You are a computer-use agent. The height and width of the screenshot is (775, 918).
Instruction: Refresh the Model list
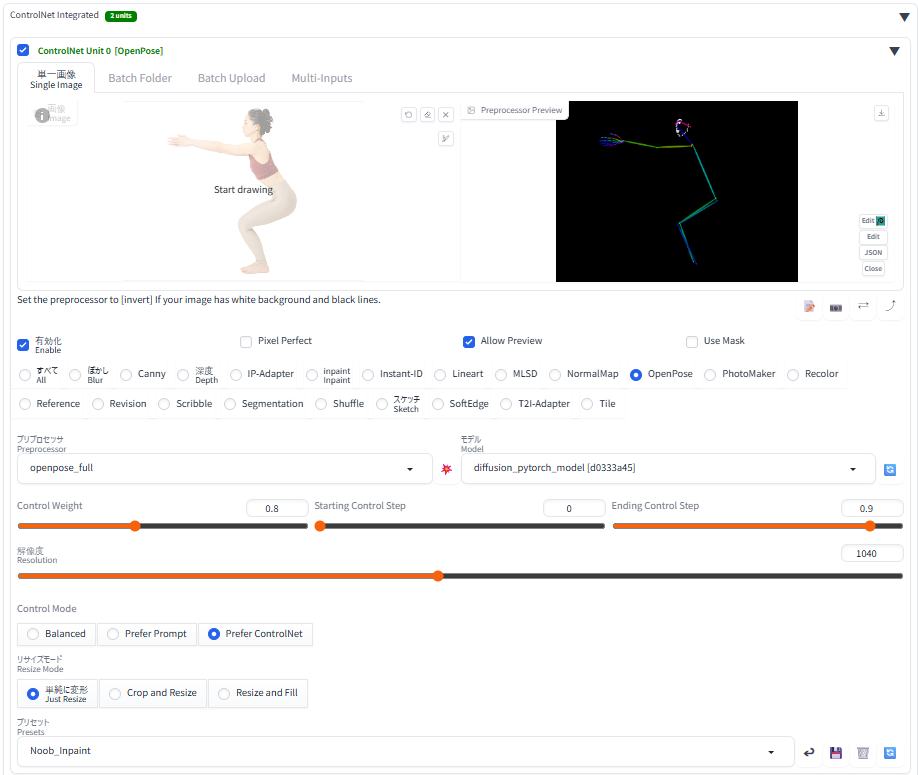tap(890, 468)
